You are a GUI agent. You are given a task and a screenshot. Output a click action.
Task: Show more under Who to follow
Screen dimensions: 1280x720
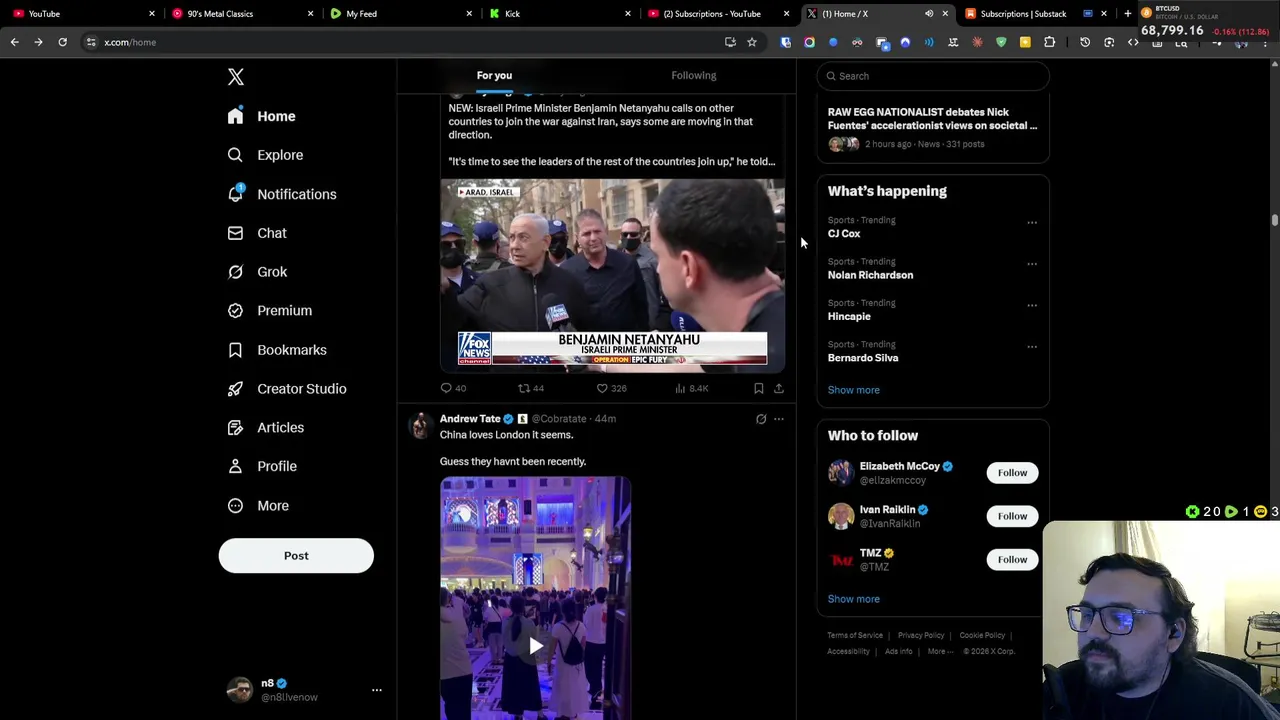pyautogui.click(x=853, y=599)
